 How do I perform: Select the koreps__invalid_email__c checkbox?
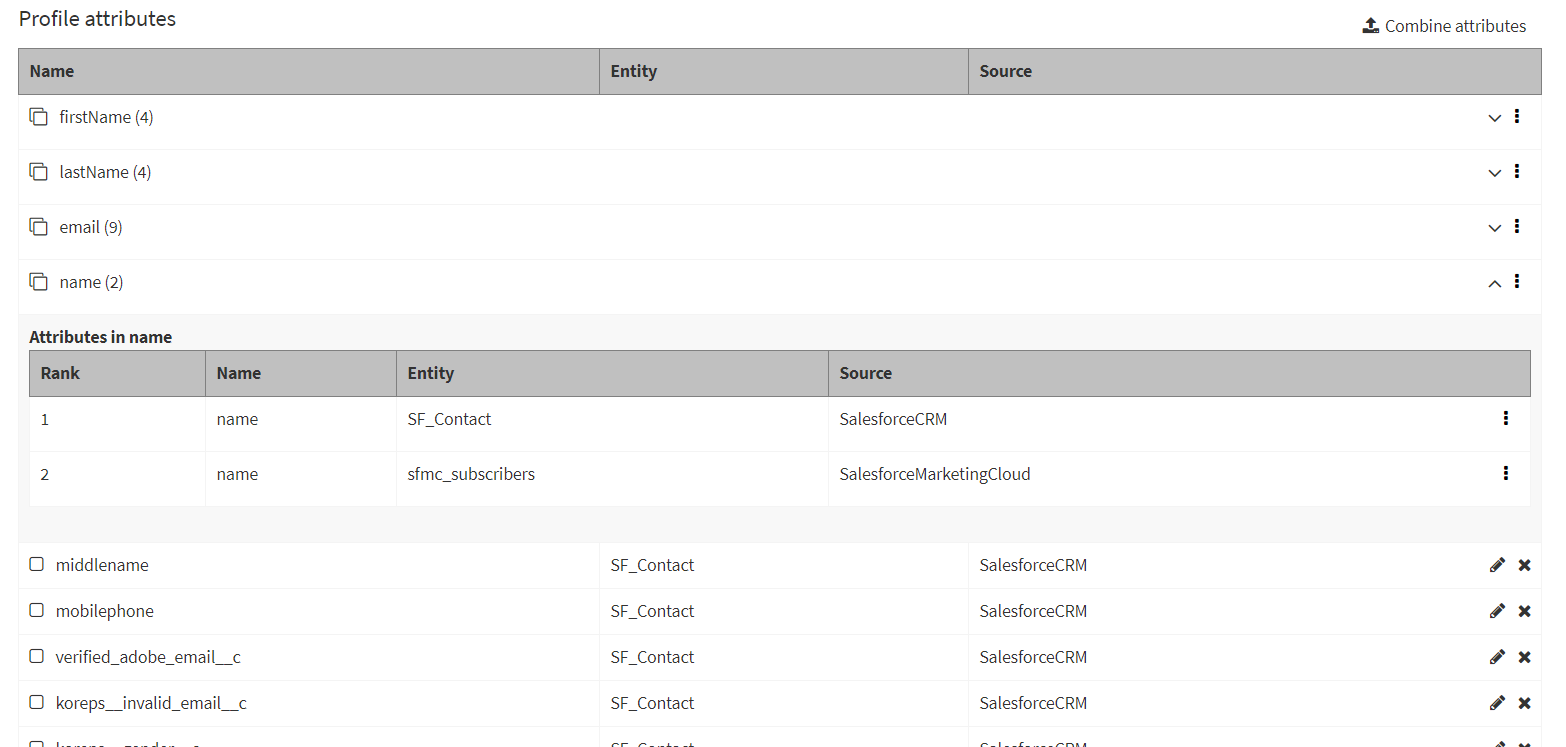click(x=37, y=702)
